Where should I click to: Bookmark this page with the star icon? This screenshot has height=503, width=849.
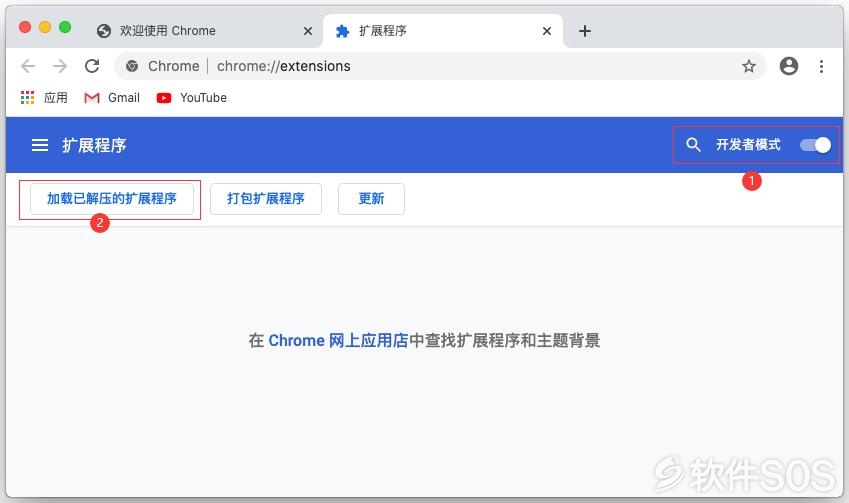tap(749, 66)
